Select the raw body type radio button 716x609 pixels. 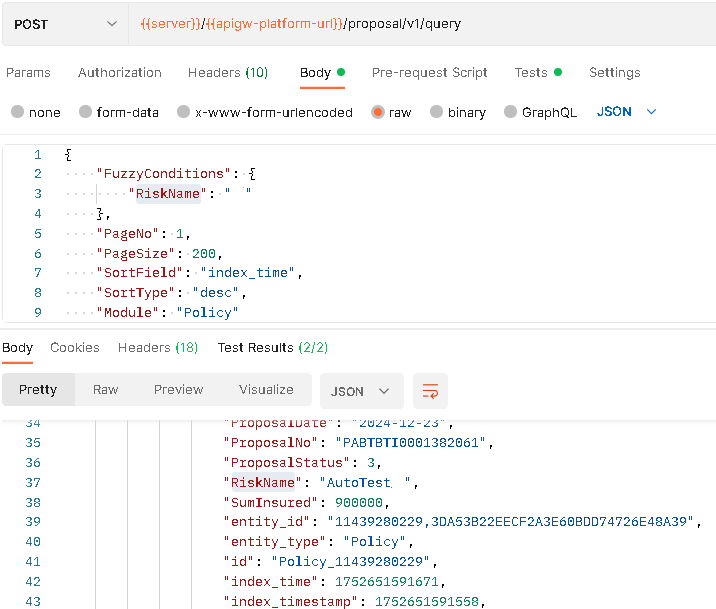(378, 112)
